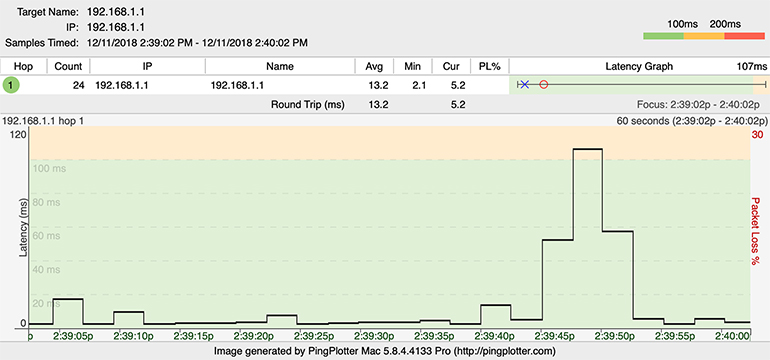
Task: Click the blue X minimum marker in latency graph
Action: pos(524,85)
